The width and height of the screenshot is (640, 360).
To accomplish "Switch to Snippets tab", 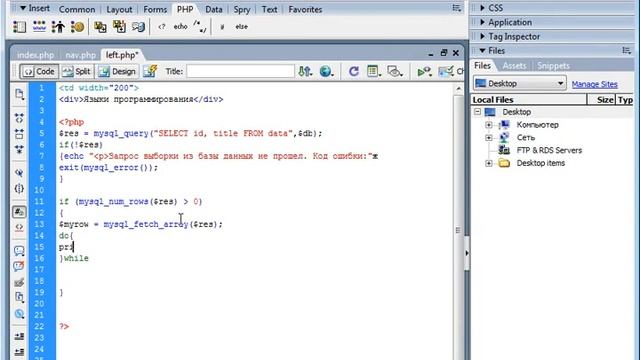I will [553, 66].
